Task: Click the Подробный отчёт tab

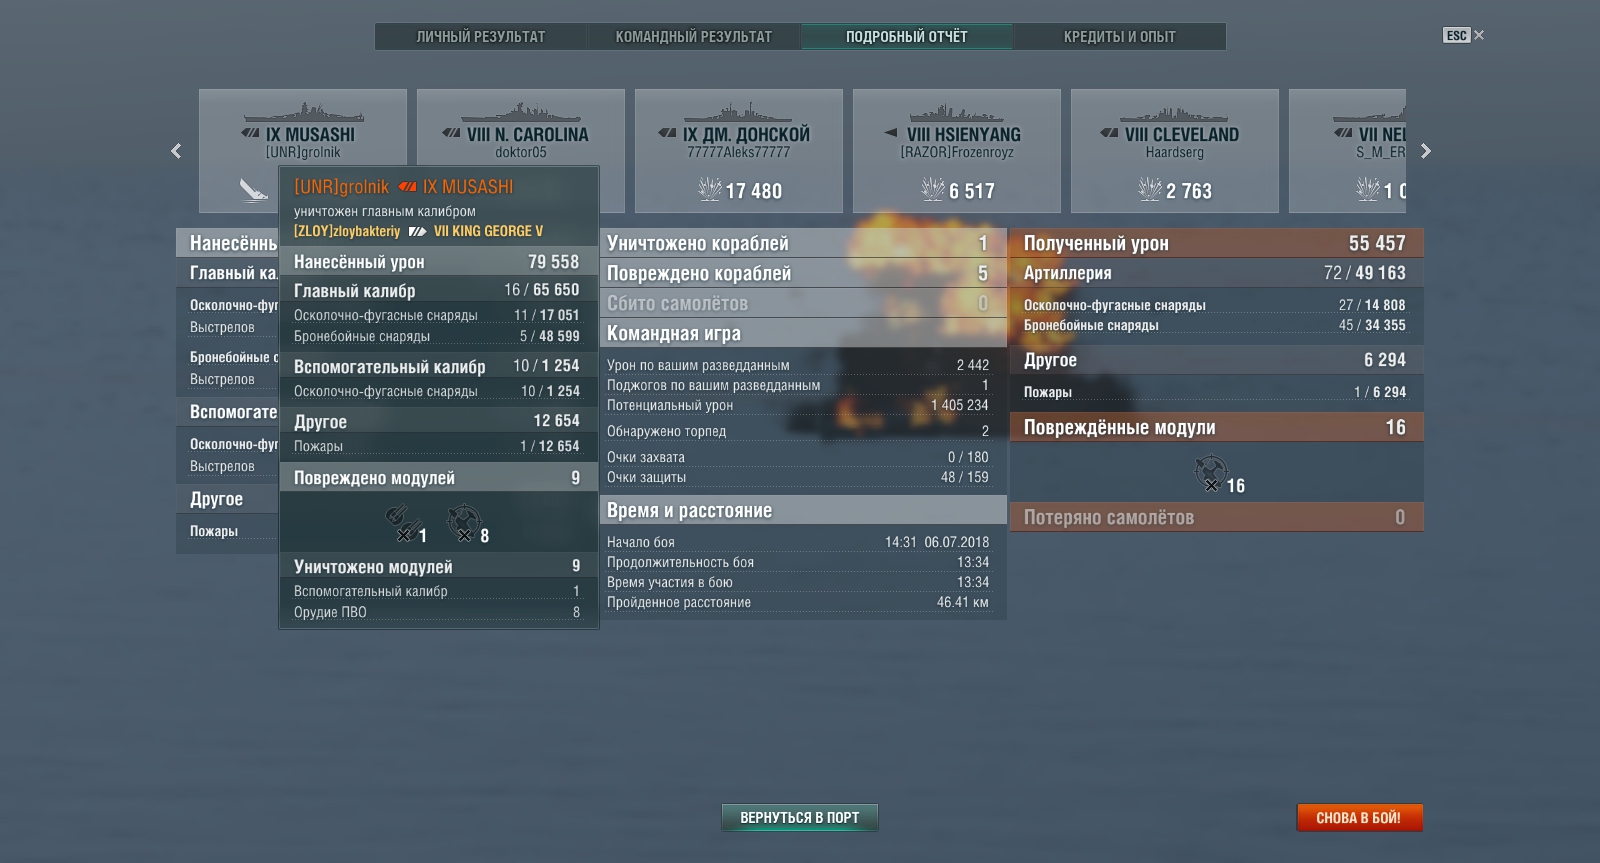Action: pos(906,37)
